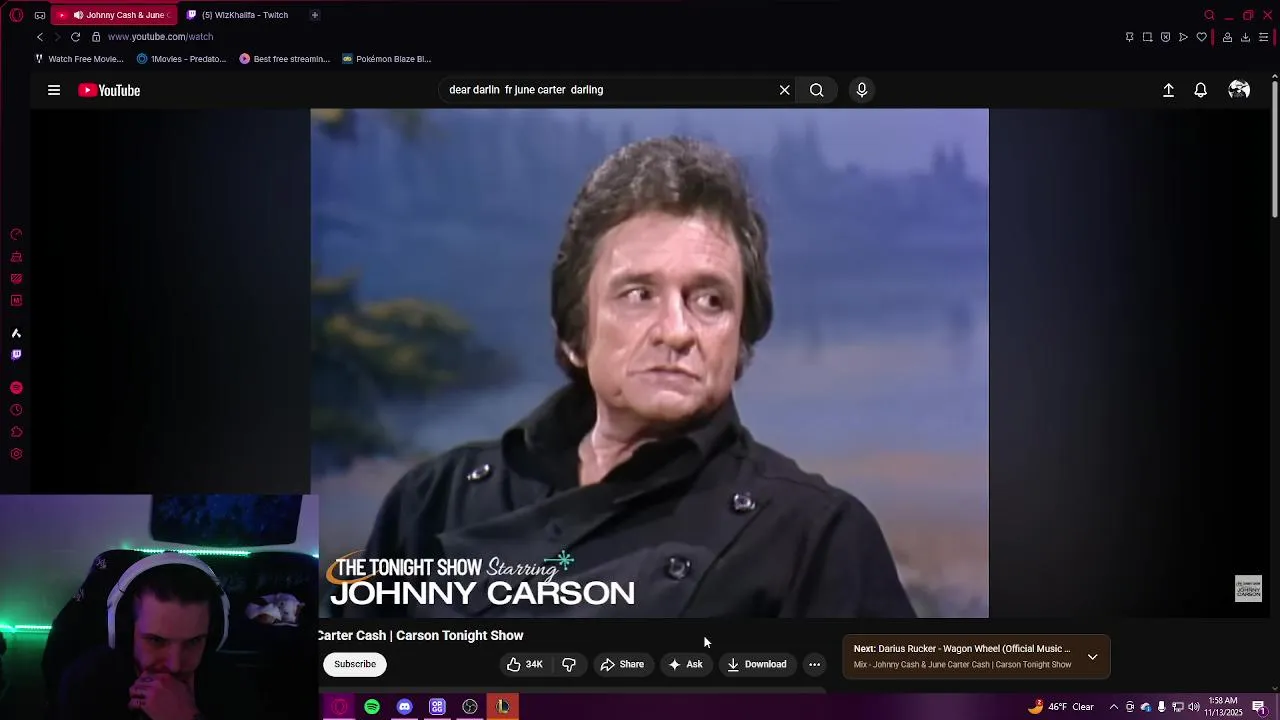
Task: Download the video
Action: [x=757, y=664]
